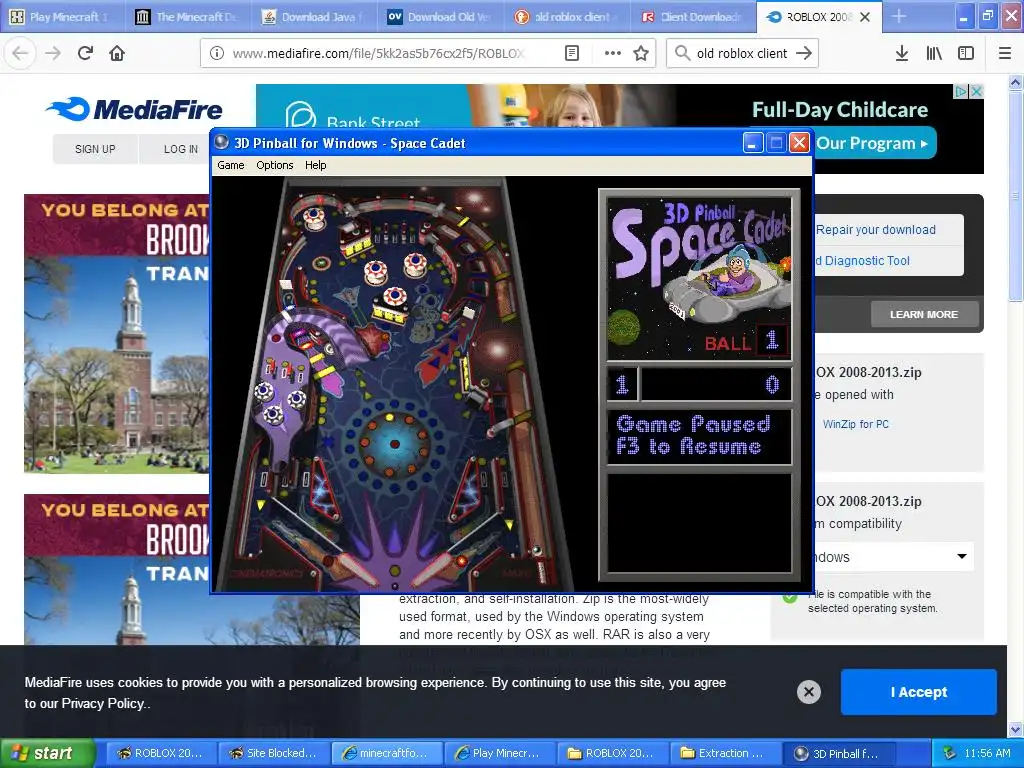
Task: Switch to the old roblox client tab
Action: point(566,17)
